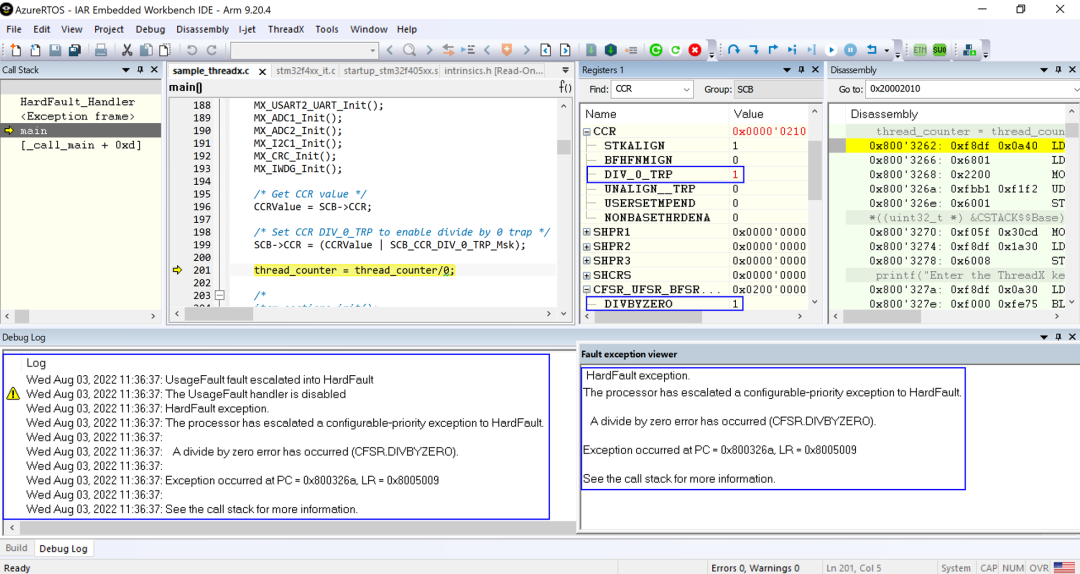This screenshot has width=1080, height=574.
Task: Click the Go (run) play icon
Action: click(831, 50)
